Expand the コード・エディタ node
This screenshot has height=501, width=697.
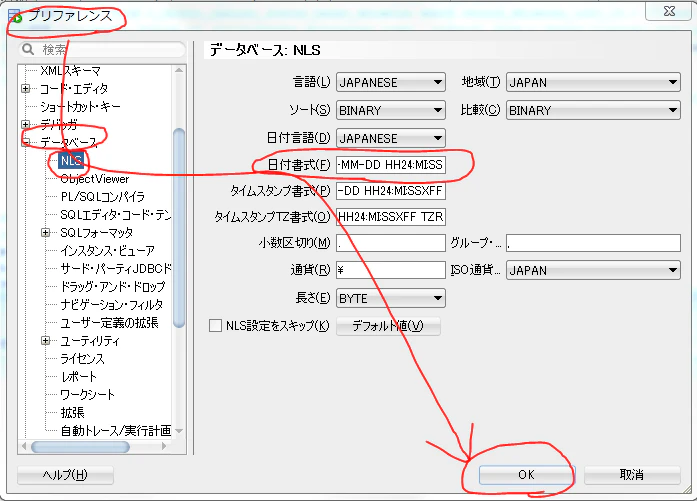pyautogui.click(x=26, y=89)
